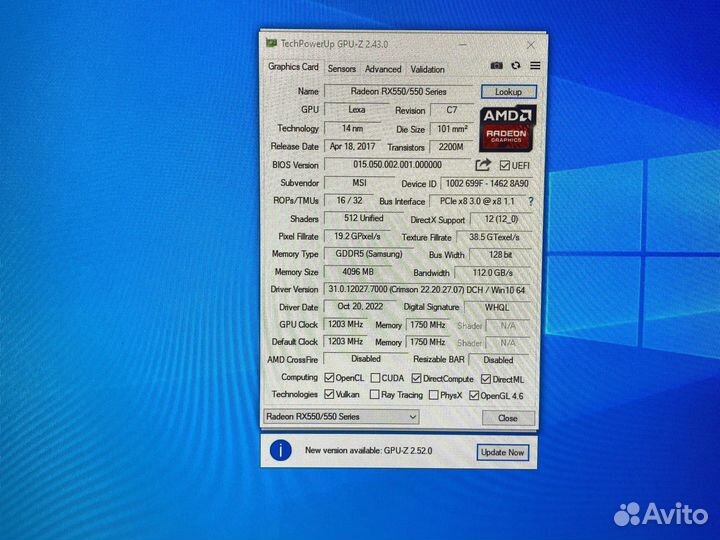
Task: Click the Memory Size value 4096 MB
Action: tap(358, 272)
